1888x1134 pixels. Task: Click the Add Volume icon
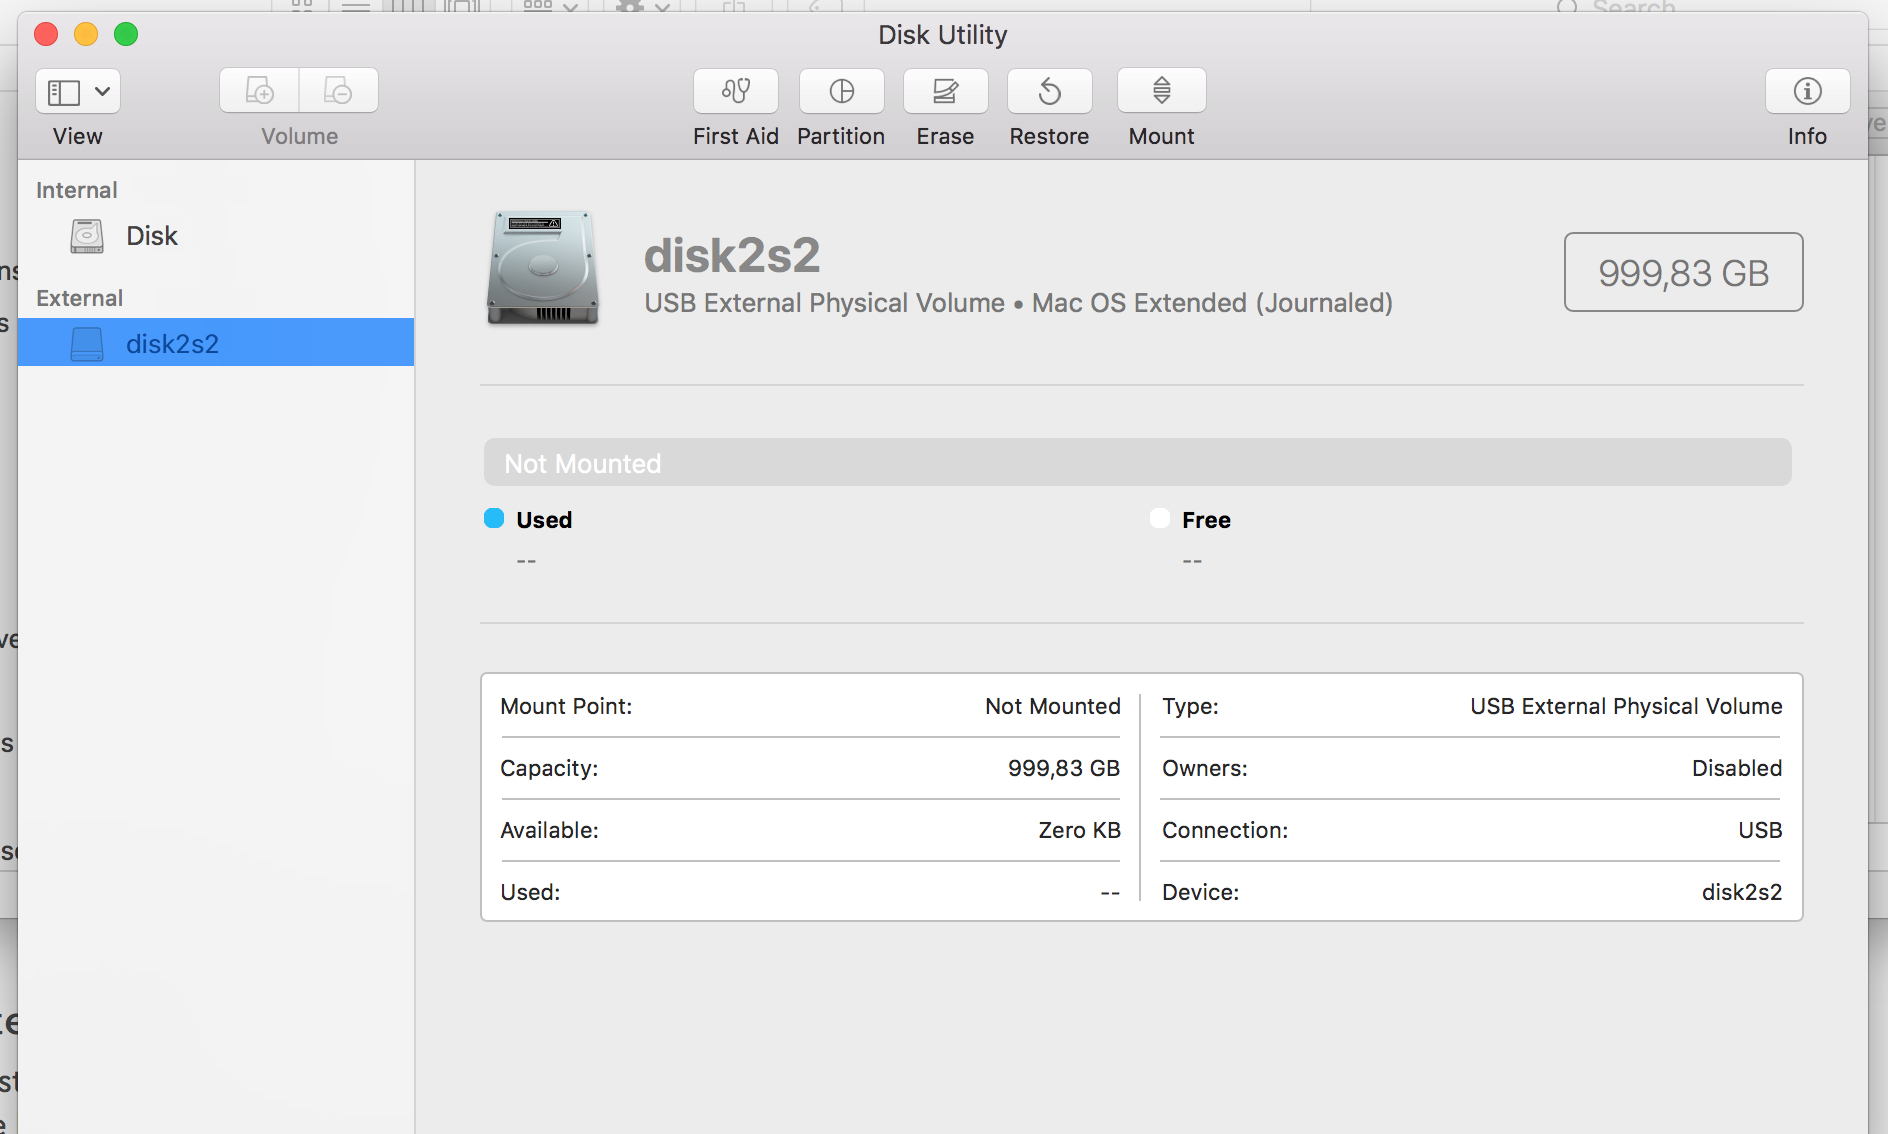click(259, 91)
